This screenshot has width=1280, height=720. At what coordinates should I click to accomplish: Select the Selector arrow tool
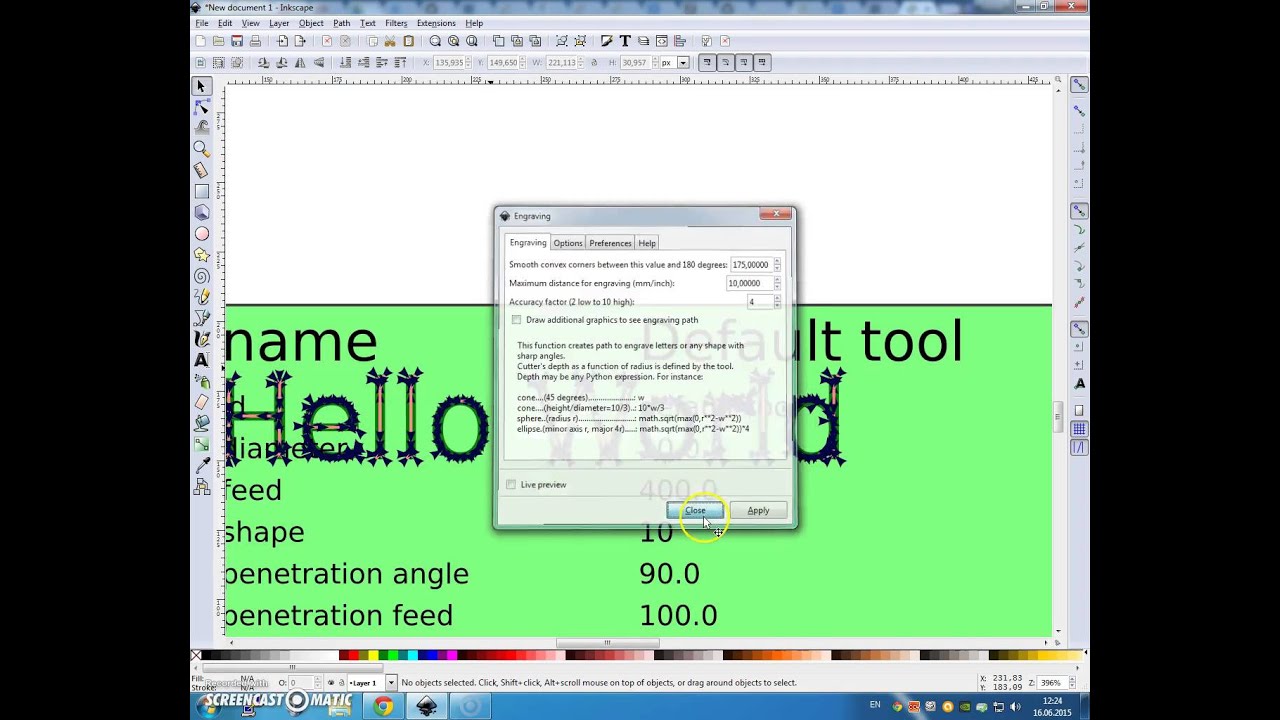[201, 86]
